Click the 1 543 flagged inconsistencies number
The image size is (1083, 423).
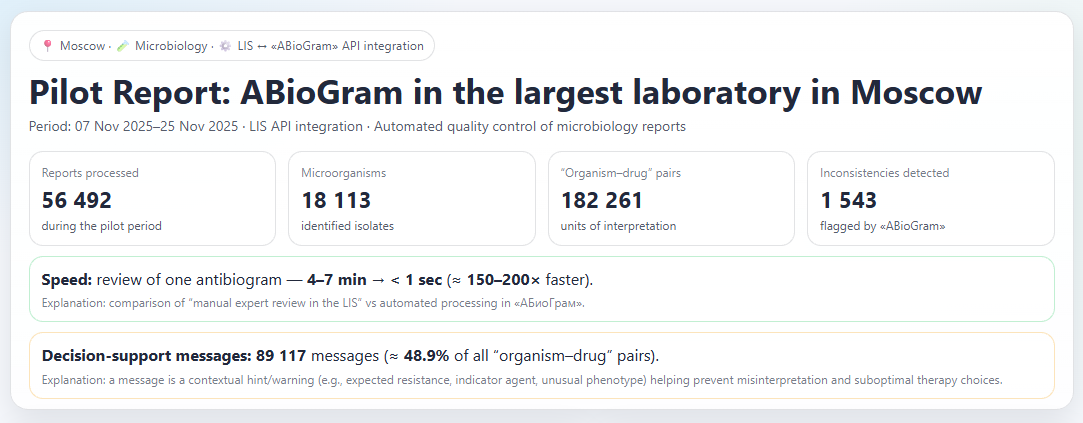pos(848,200)
